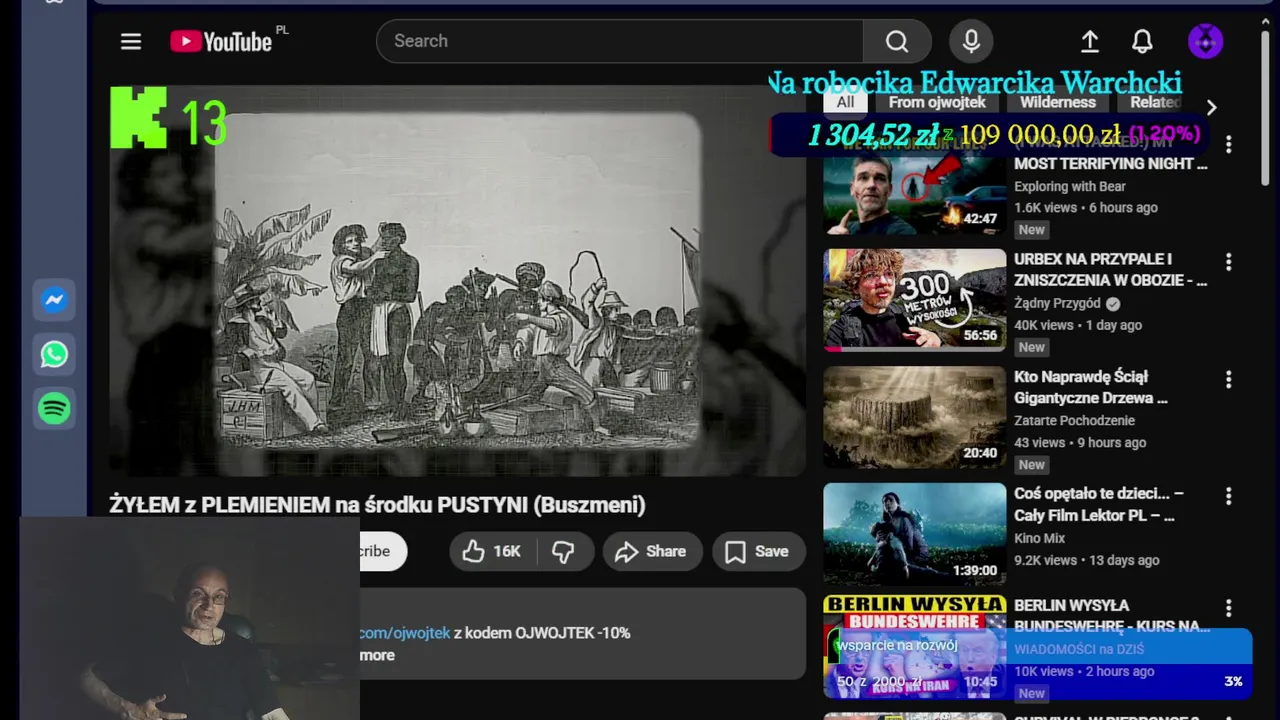Like the video with 16K thumbs up
The width and height of the screenshot is (1280, 720).
[x=492, y=551]
